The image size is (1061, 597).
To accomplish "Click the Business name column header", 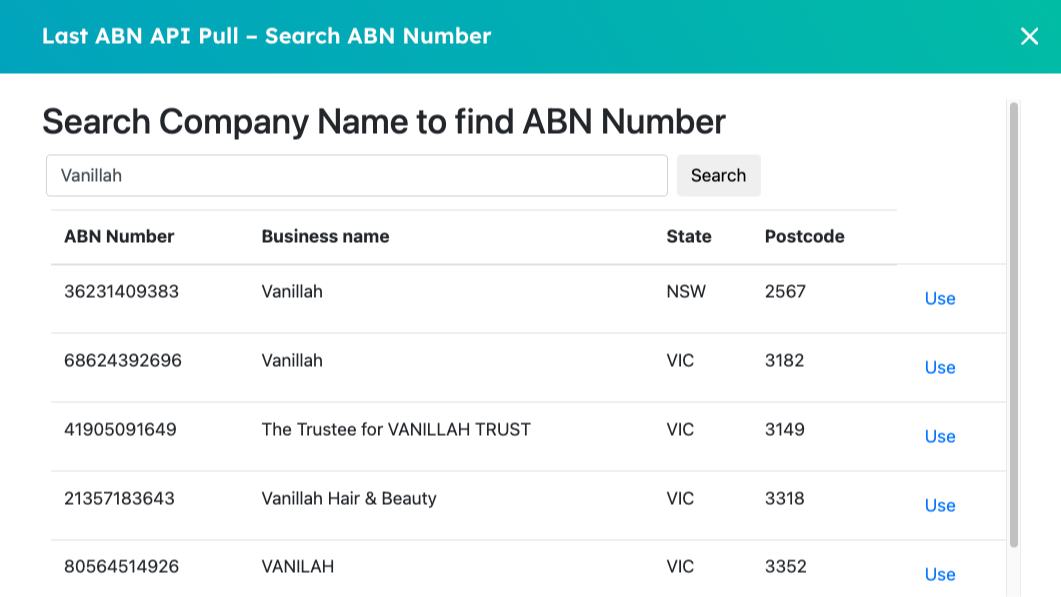I will tap(325, 237).
